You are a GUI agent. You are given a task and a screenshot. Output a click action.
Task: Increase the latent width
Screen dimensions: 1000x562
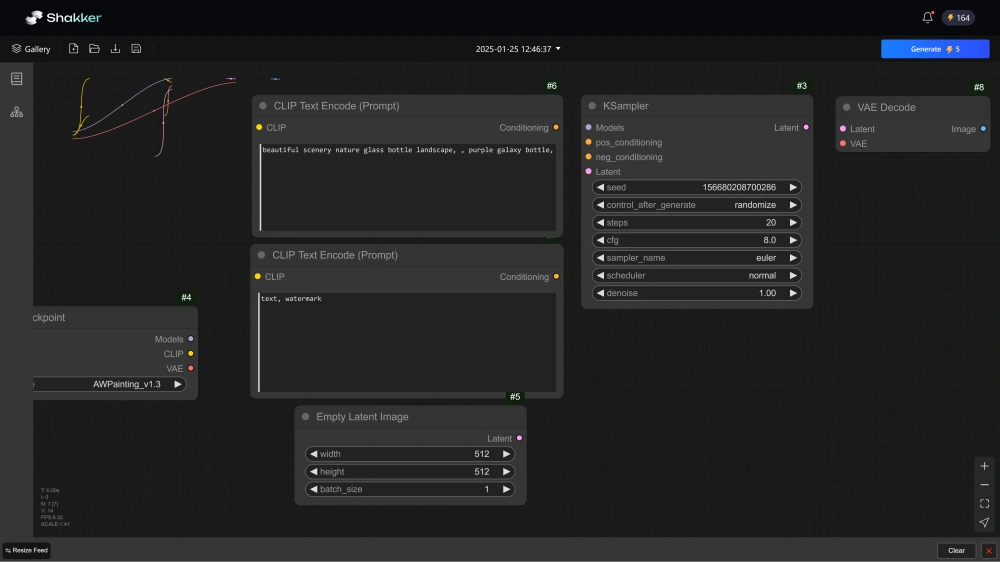pos(506,454)
